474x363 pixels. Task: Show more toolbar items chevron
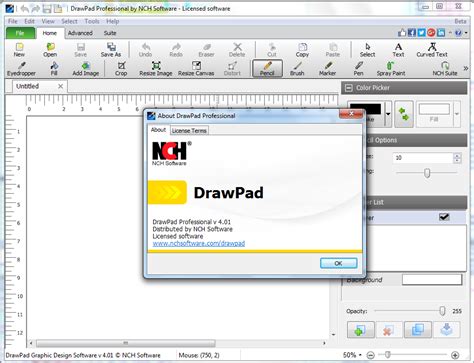pos(466,68)
